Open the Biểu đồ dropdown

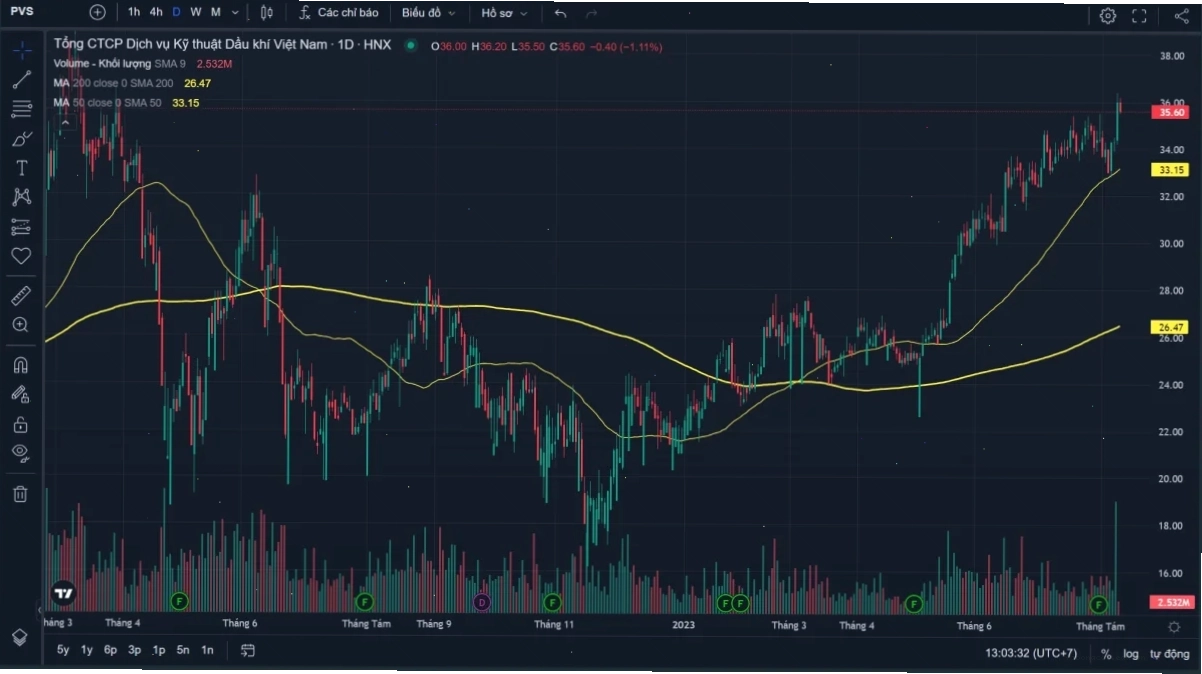(429, 13)
